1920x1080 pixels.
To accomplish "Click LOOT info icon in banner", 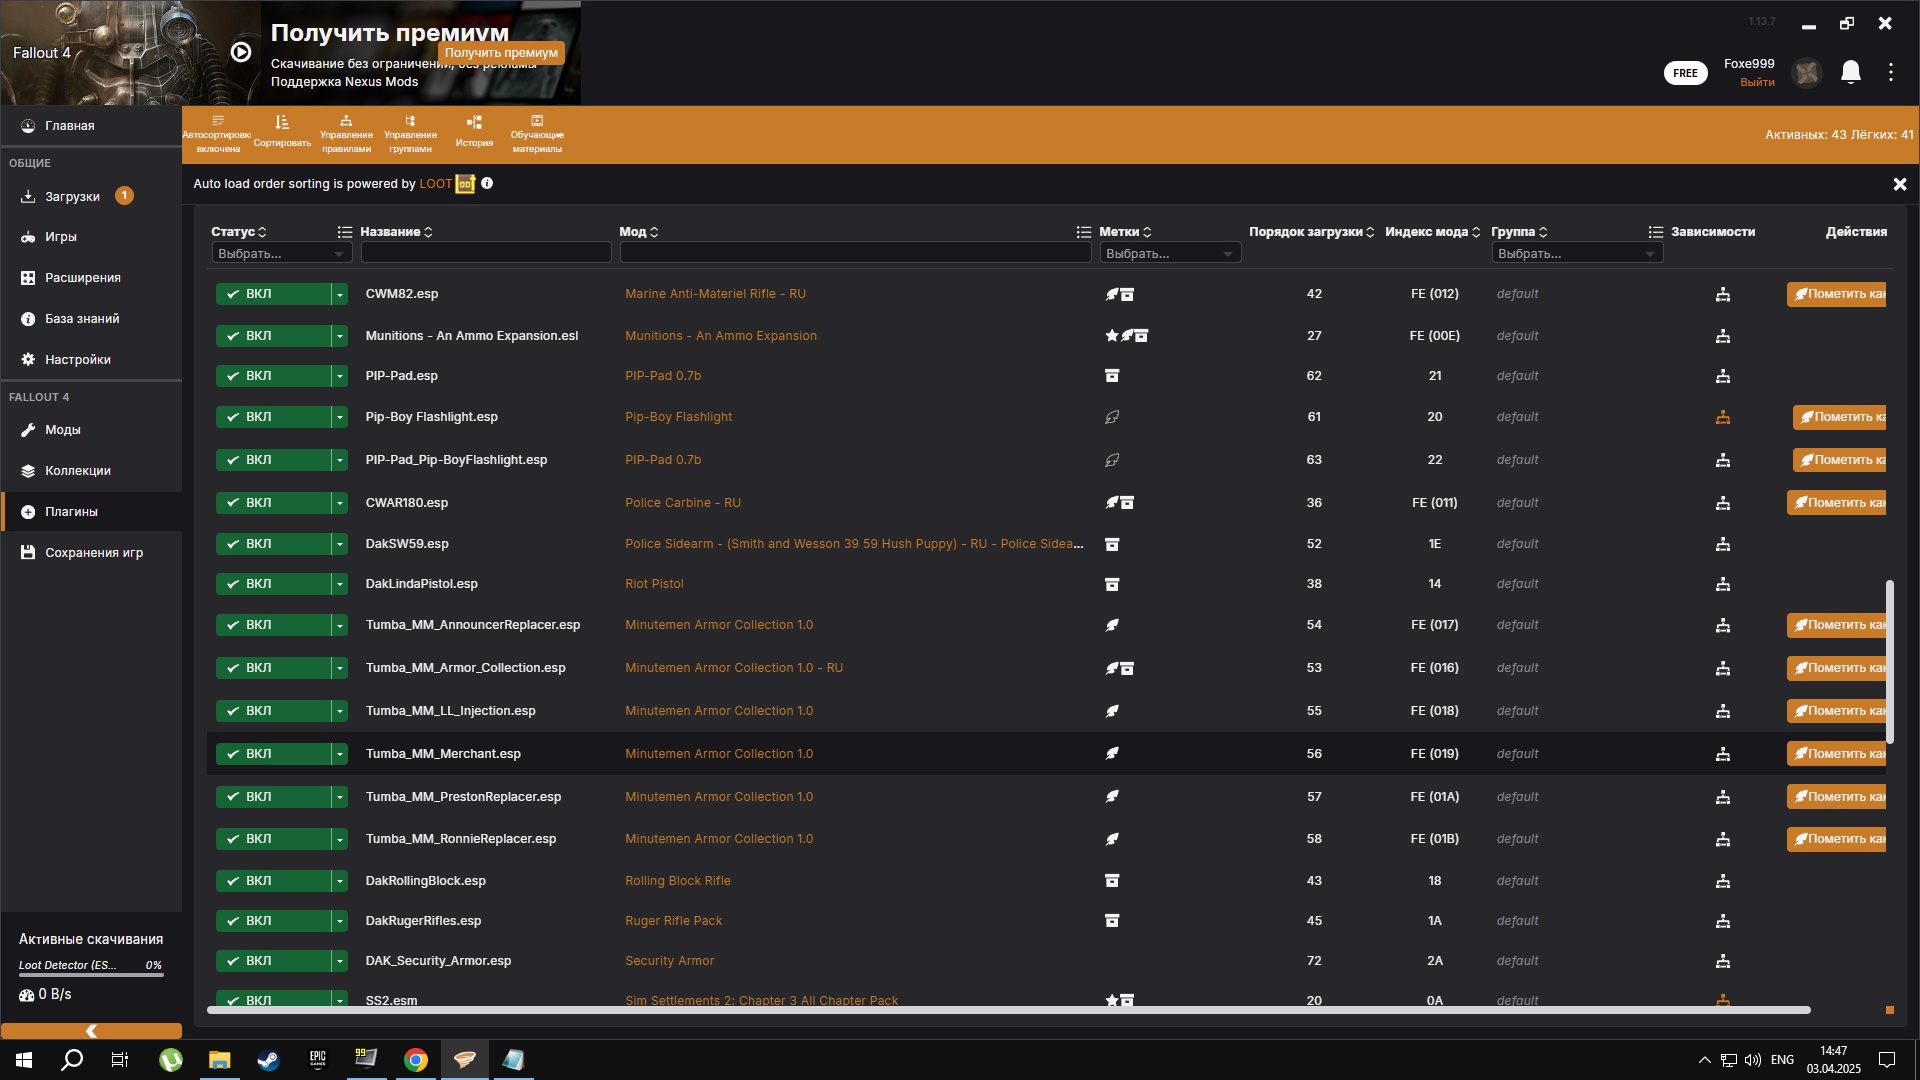I will tap(487, 183).
